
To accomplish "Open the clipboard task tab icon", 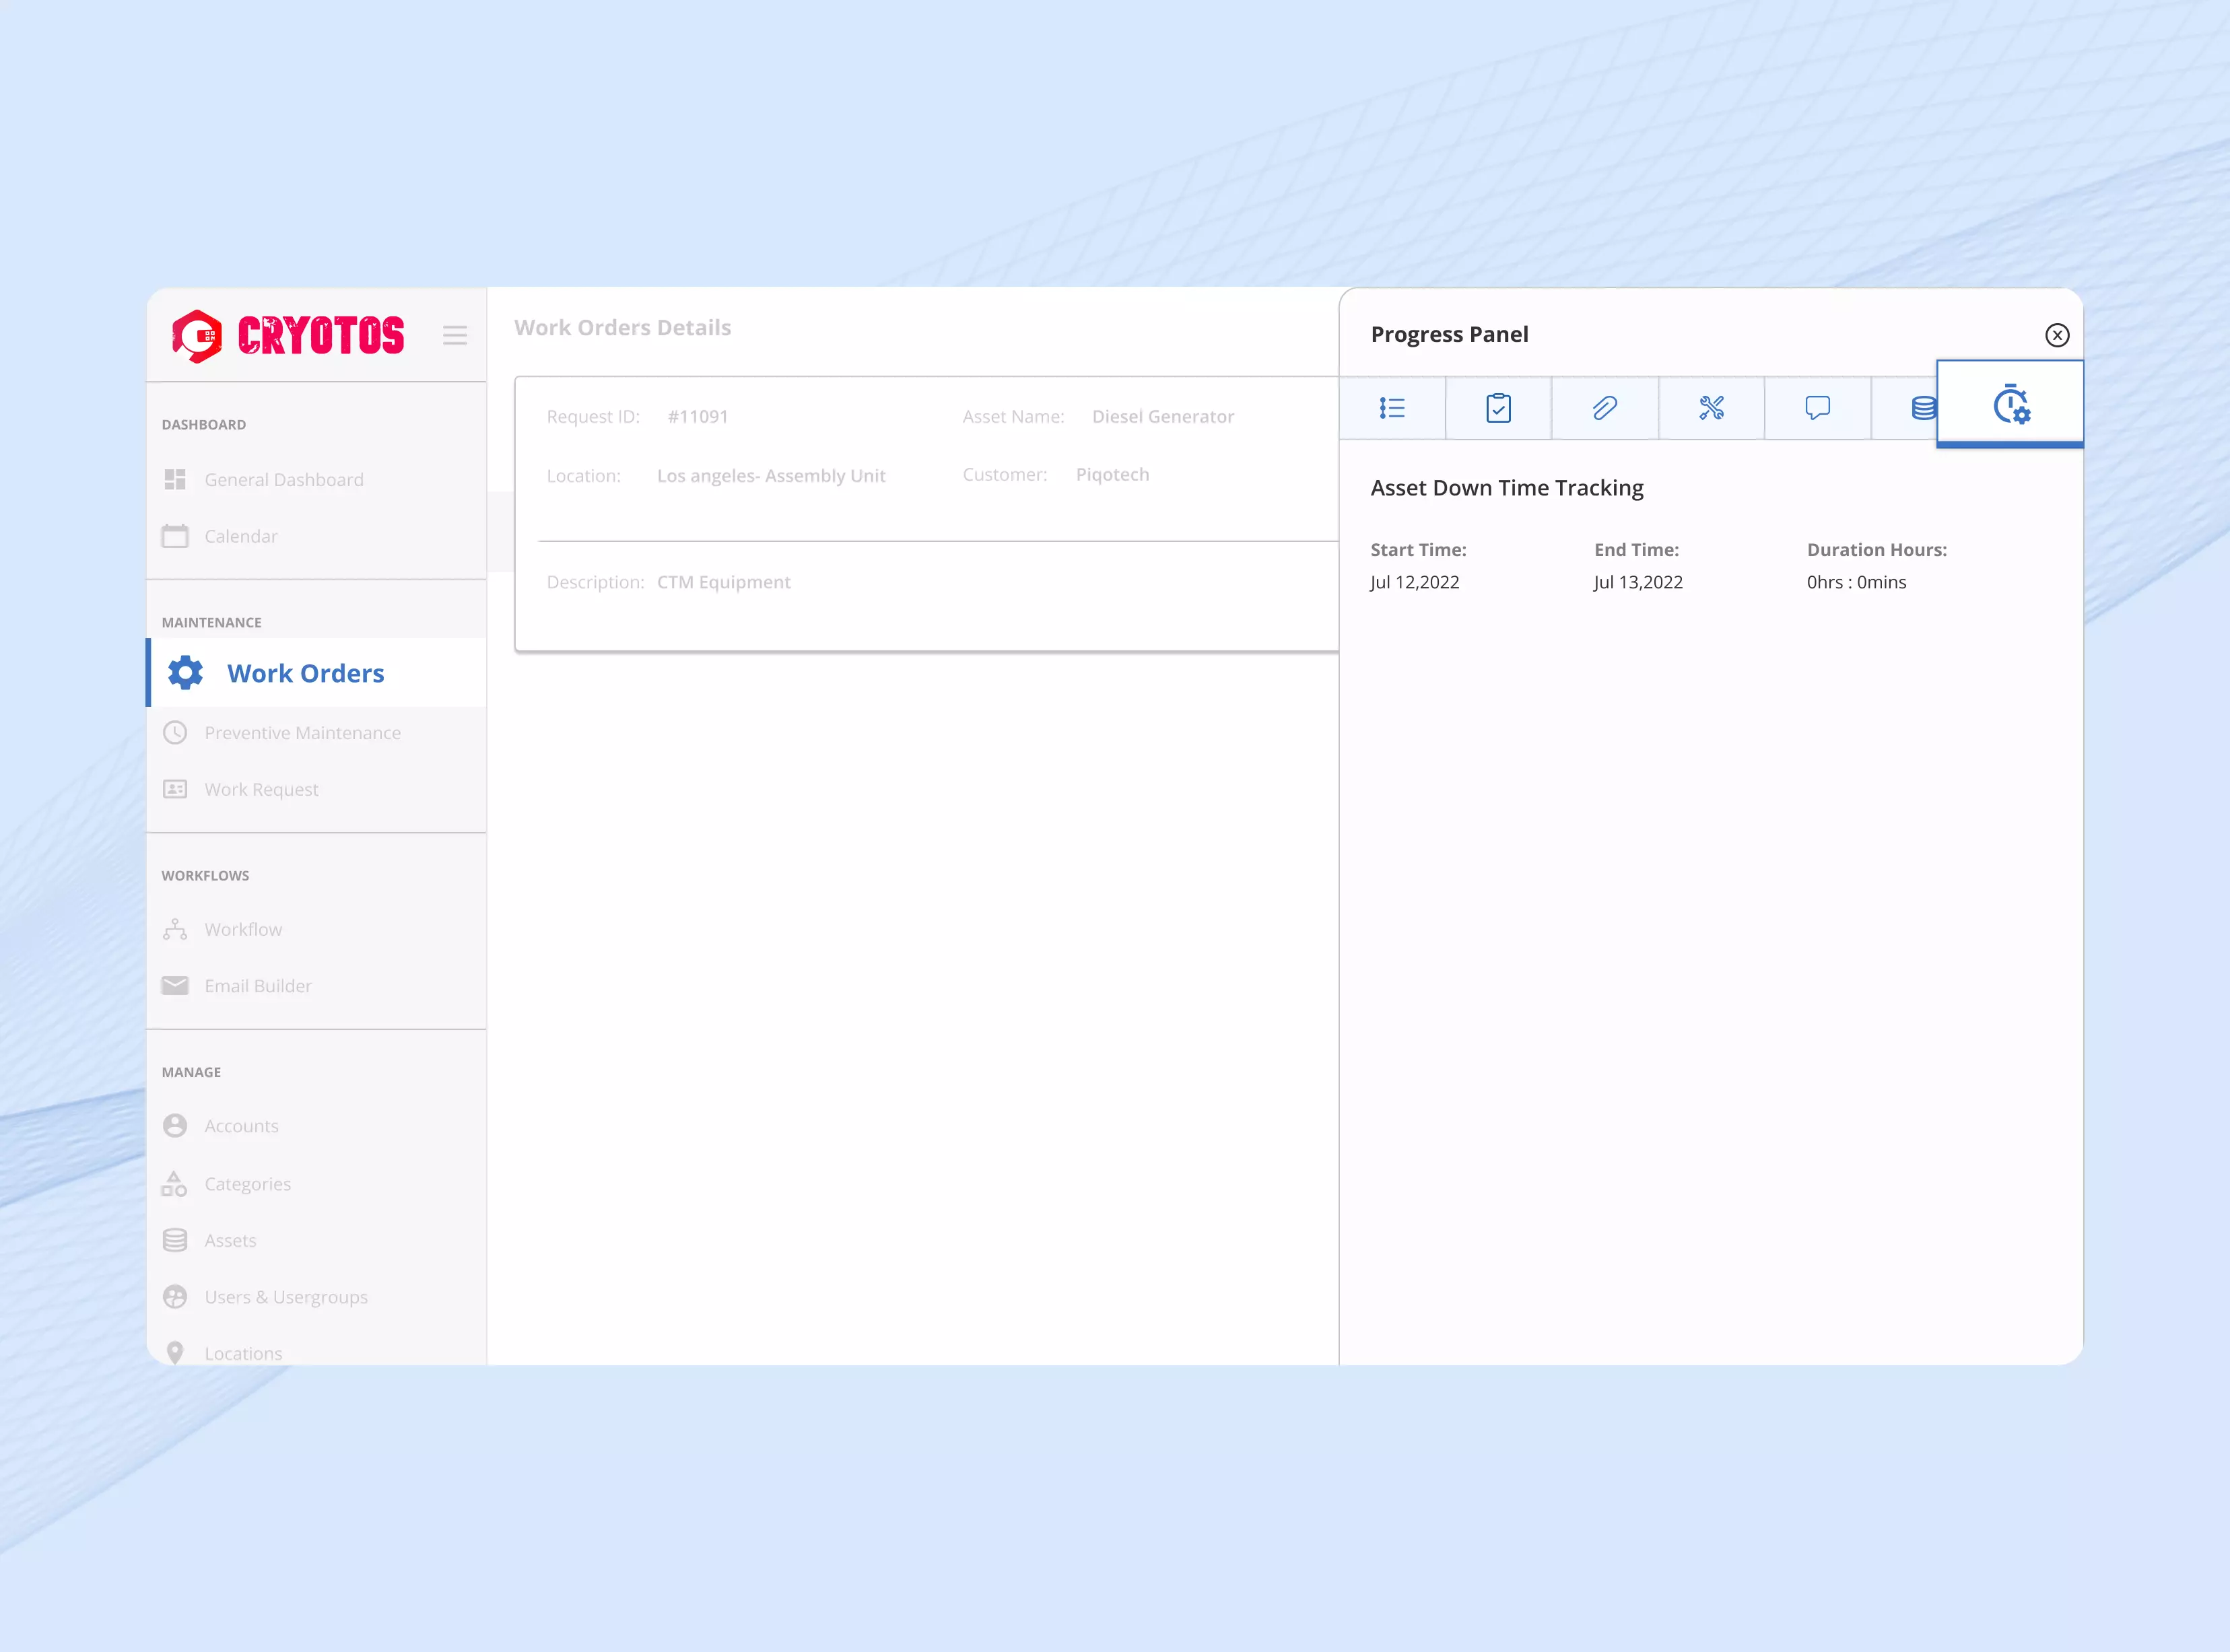I will coord(1498,408).
